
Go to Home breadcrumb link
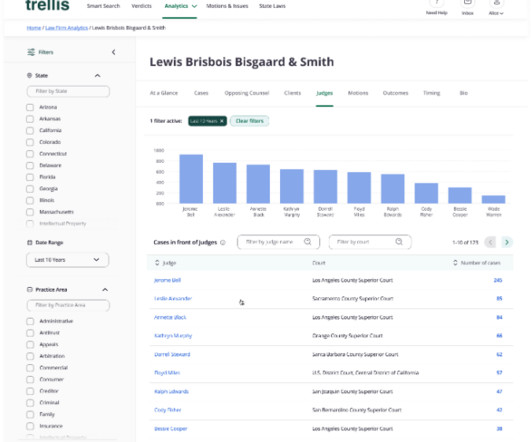[34, 28]
